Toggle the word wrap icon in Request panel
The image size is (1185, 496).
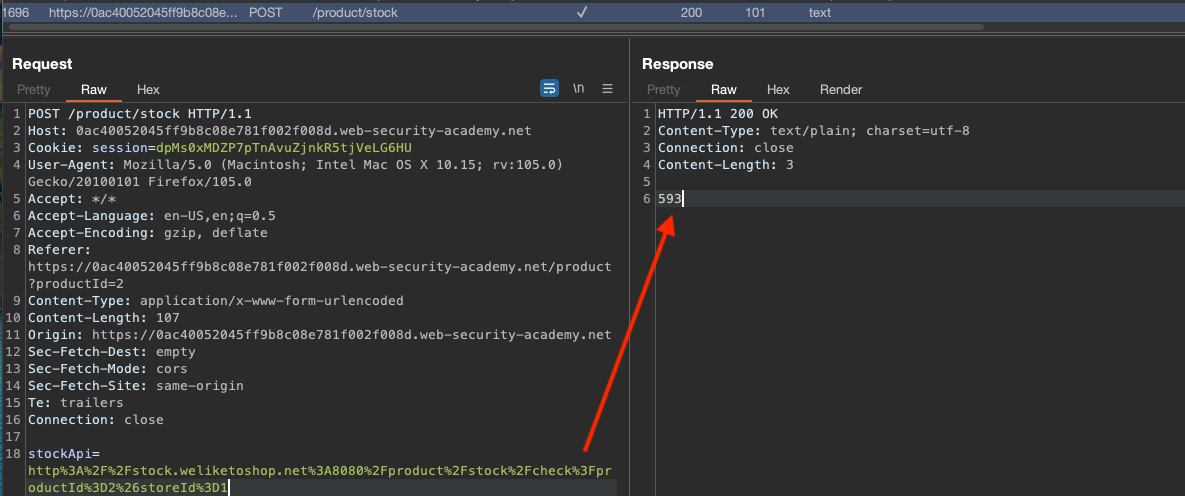(x=549, y=89)
